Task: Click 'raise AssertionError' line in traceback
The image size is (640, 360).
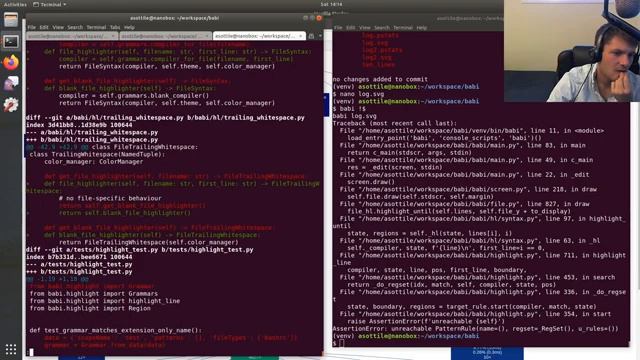Action: [x=426, y=321]
